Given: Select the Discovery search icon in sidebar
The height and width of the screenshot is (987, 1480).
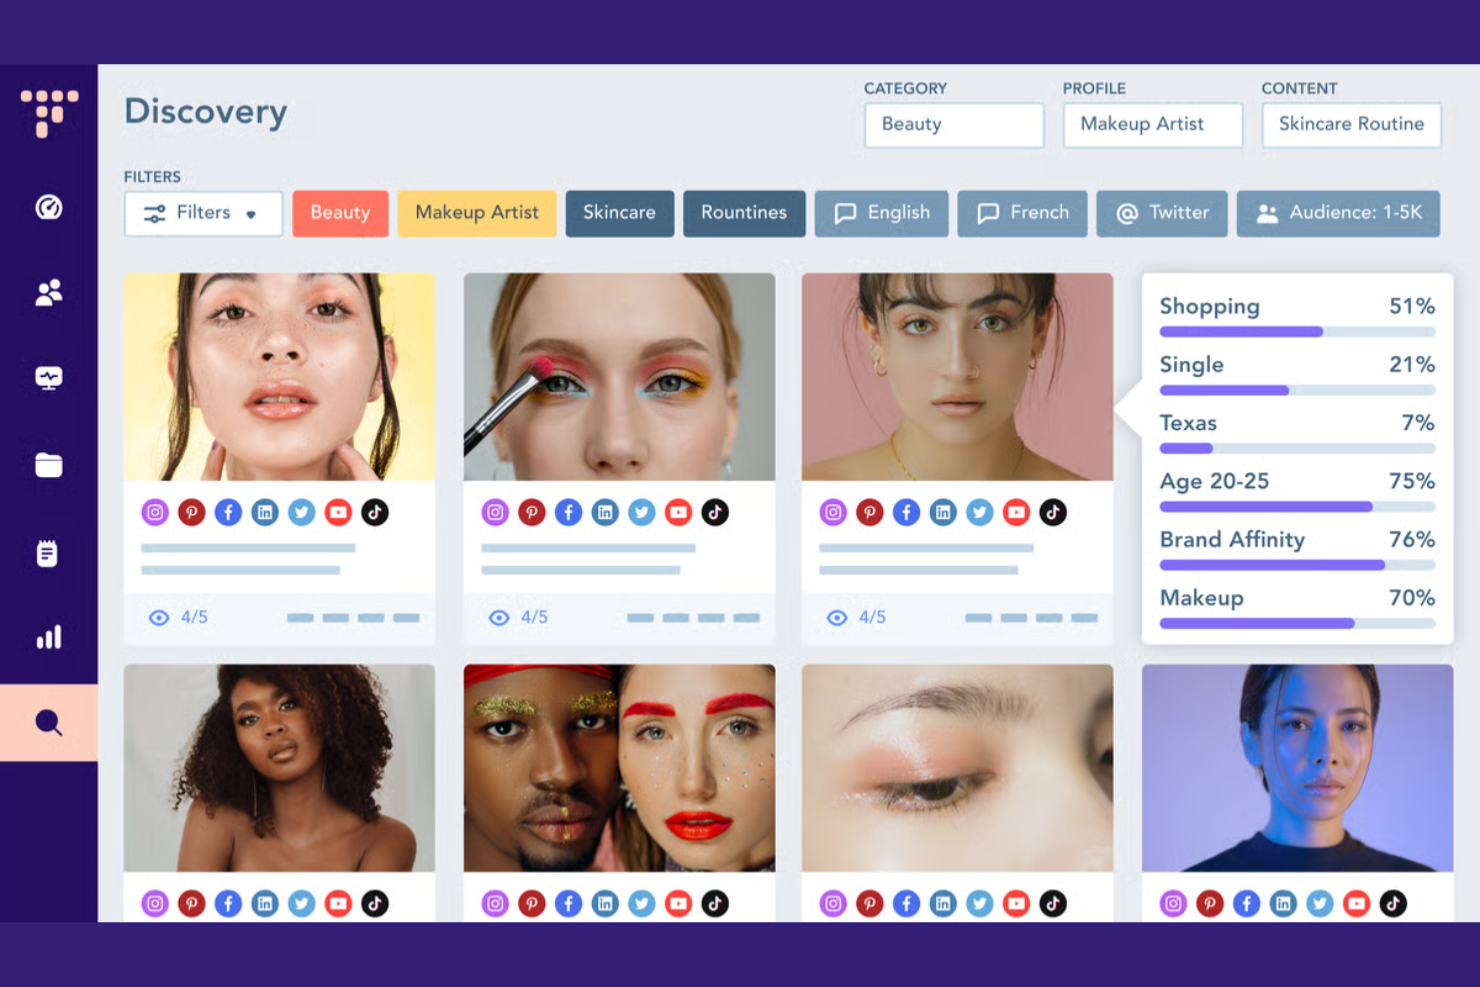Looking at the screenshot, I should pyautogui.click(x=48, y=722).
